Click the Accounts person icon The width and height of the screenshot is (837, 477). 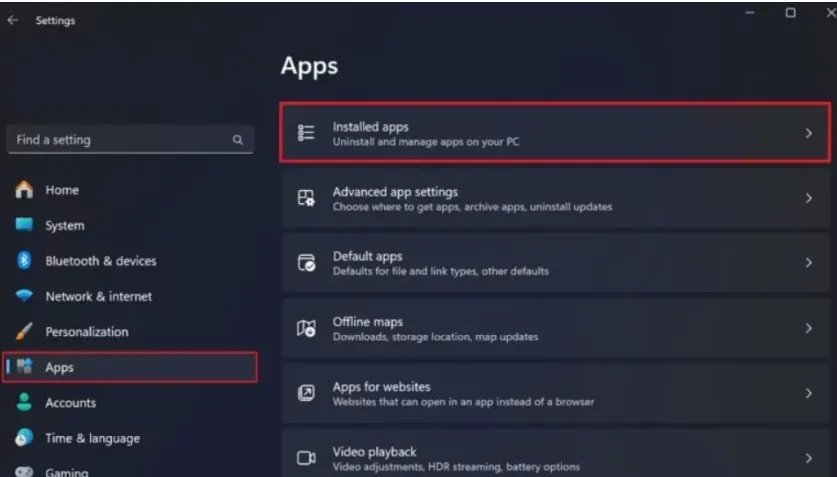(24, 402)
